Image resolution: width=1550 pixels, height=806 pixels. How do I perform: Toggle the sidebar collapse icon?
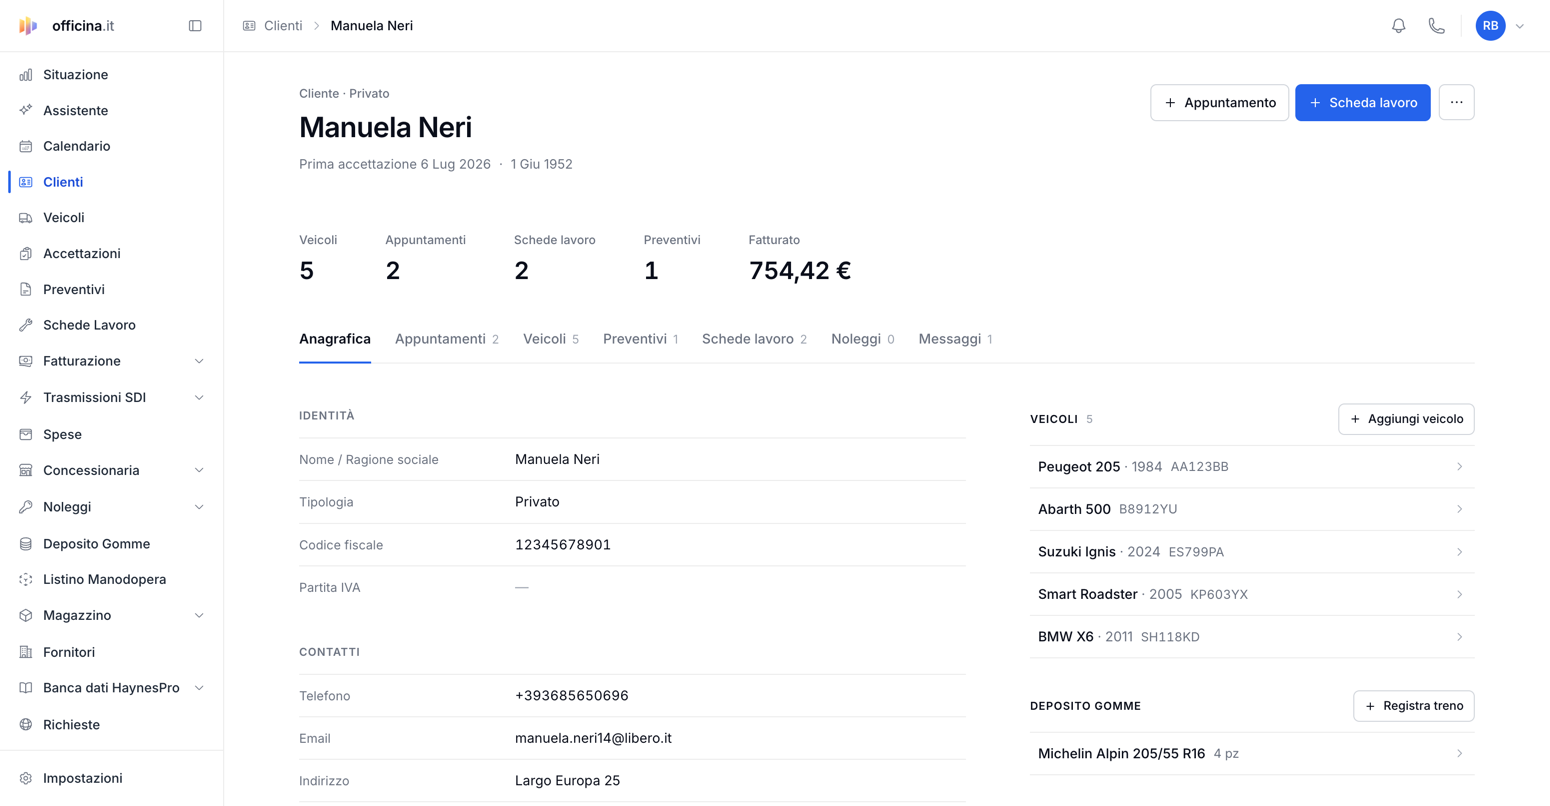[195, 26]
